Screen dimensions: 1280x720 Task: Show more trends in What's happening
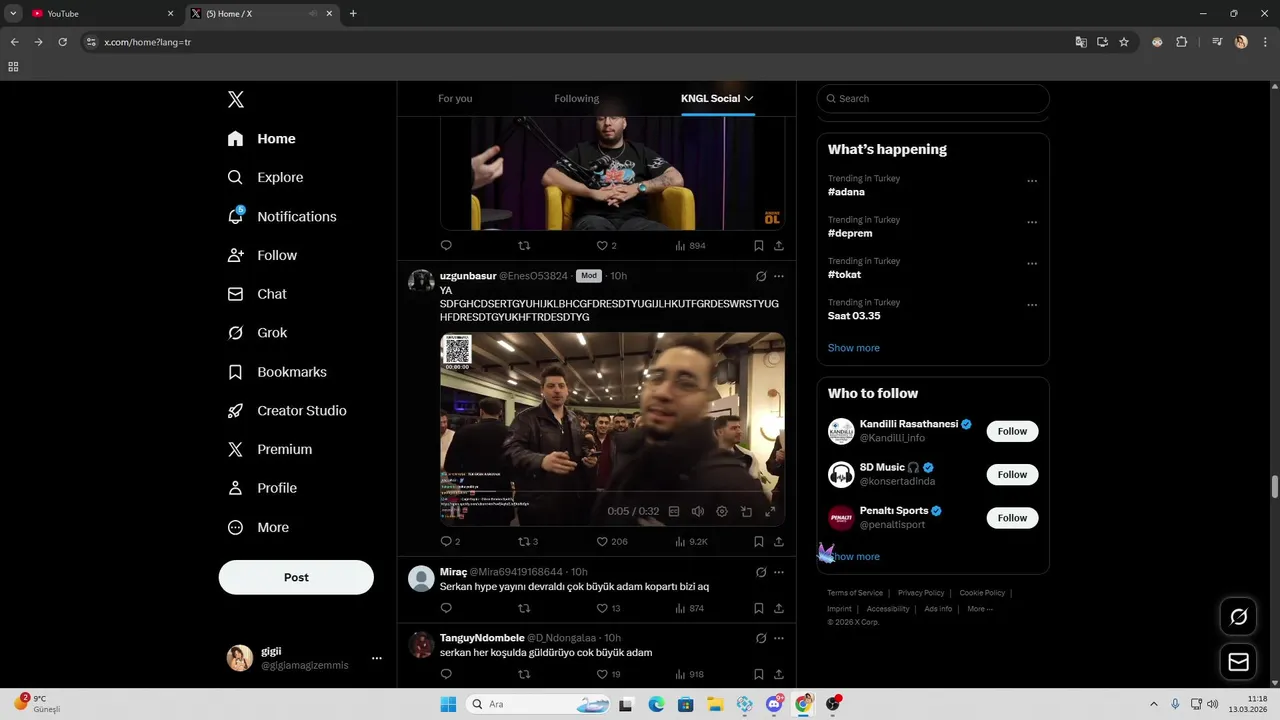click(x=854, y=348)
